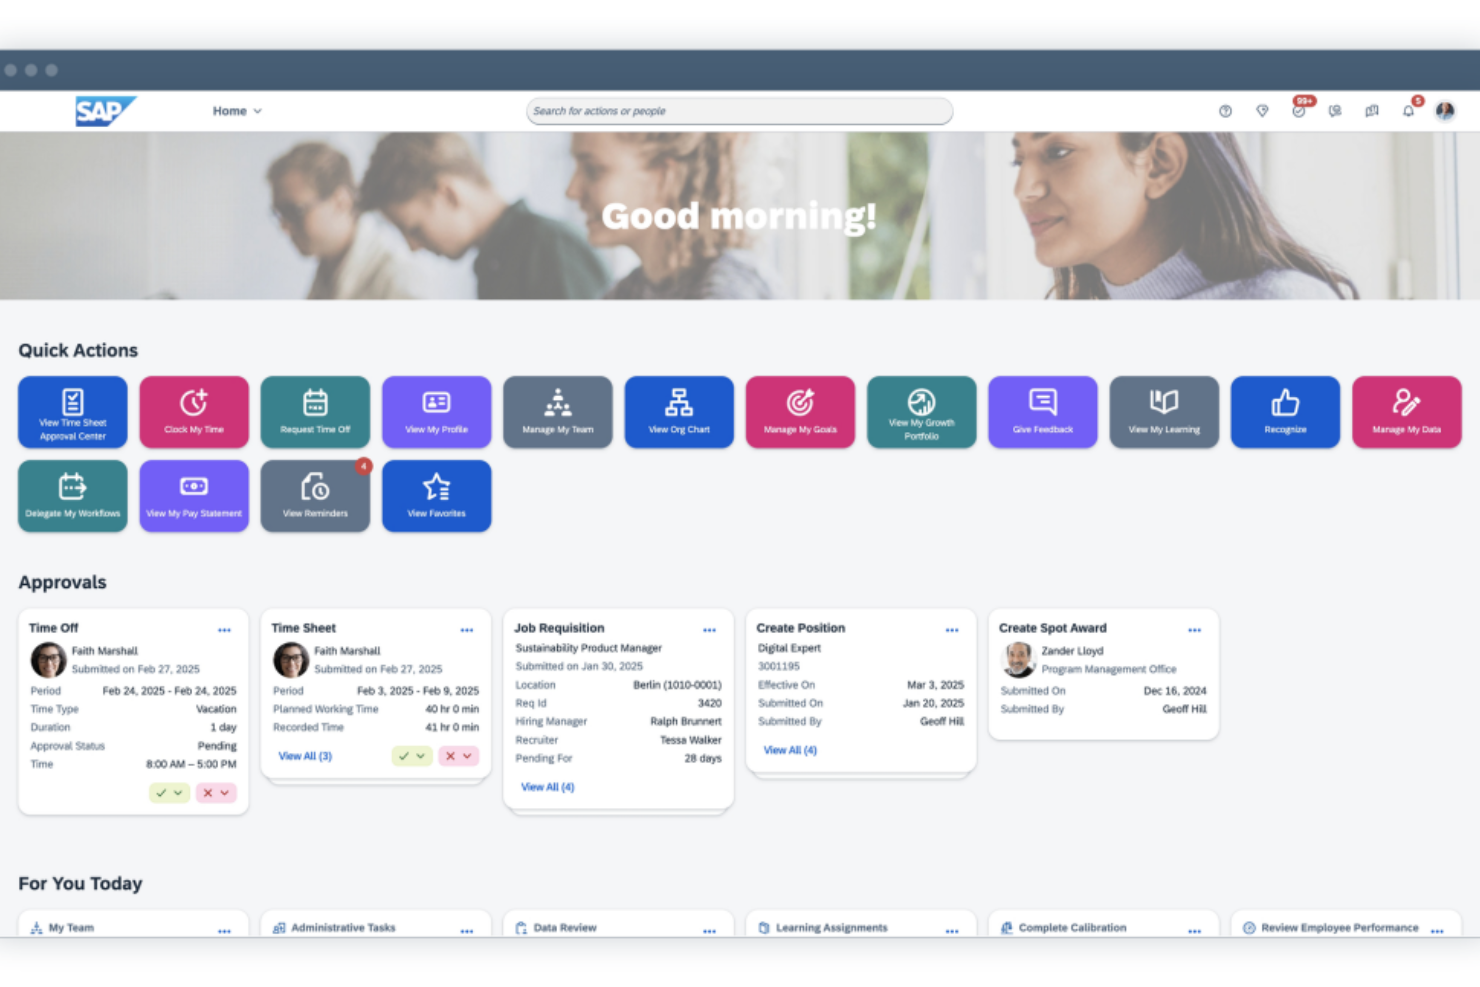Click the notifications bell icon
This screenshot has height=987, width=1480.
(x=1408, y=111)
